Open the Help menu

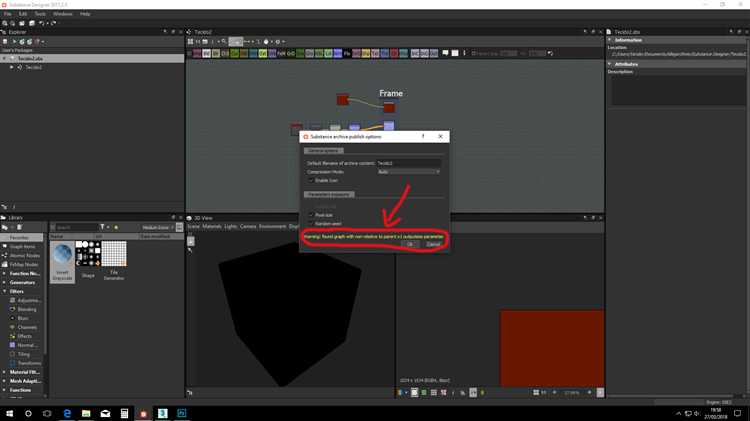[85, 14]
